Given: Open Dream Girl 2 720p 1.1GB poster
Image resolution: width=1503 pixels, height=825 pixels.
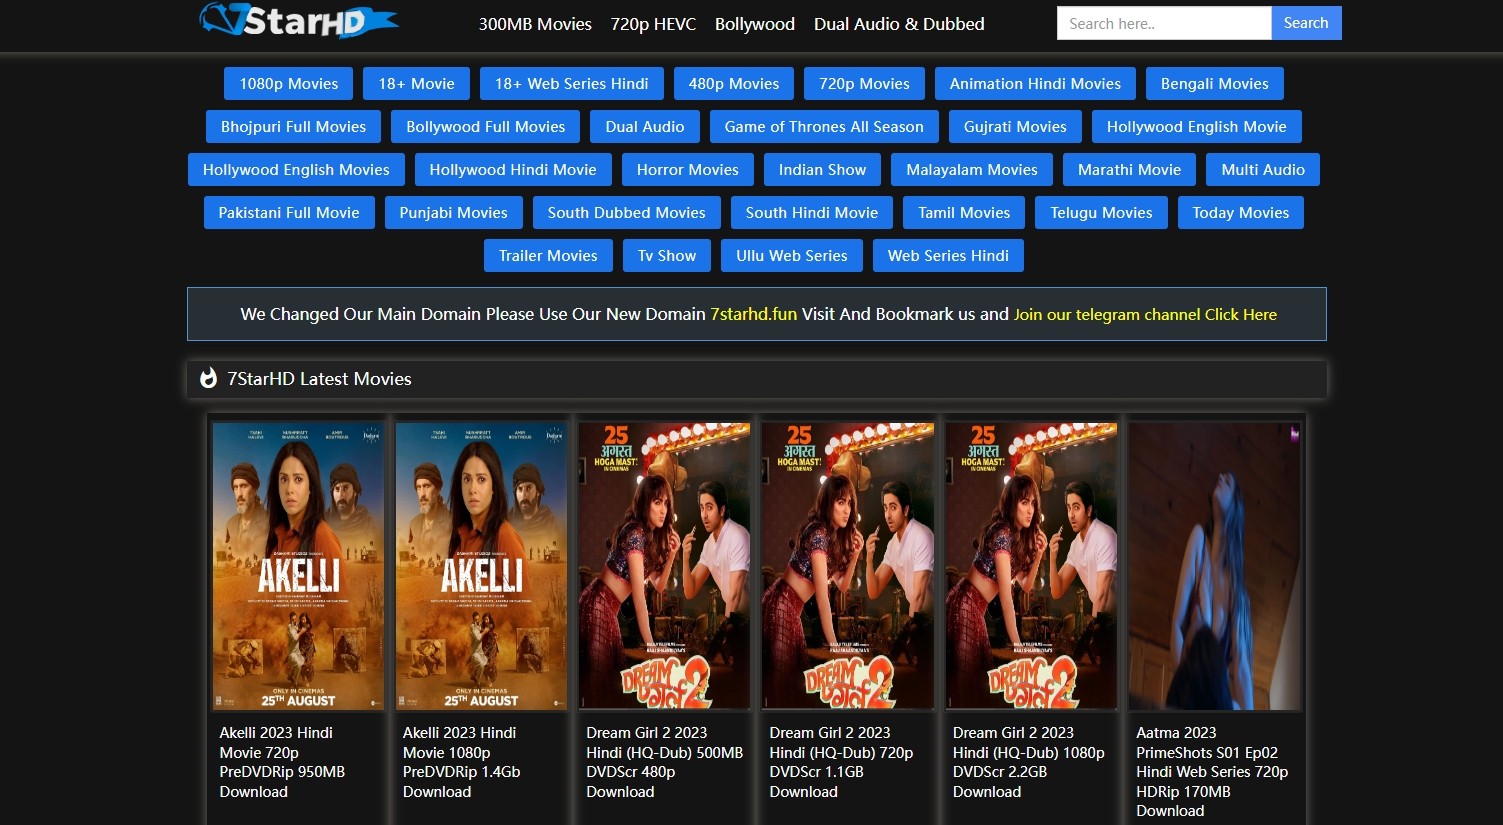Looking at the screenshot, I should pos(848,566).
